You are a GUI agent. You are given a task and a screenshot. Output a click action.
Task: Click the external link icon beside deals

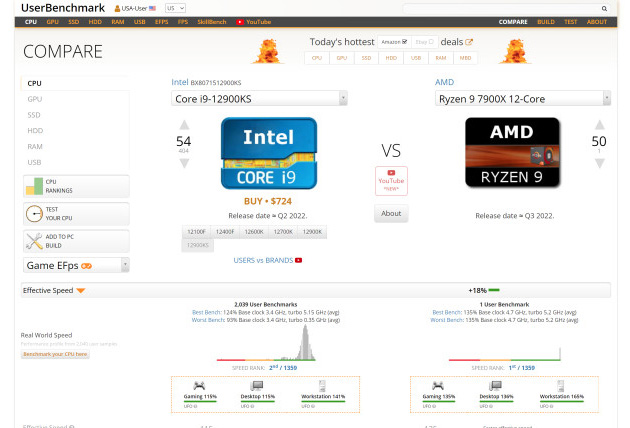[x=469, y=42]
